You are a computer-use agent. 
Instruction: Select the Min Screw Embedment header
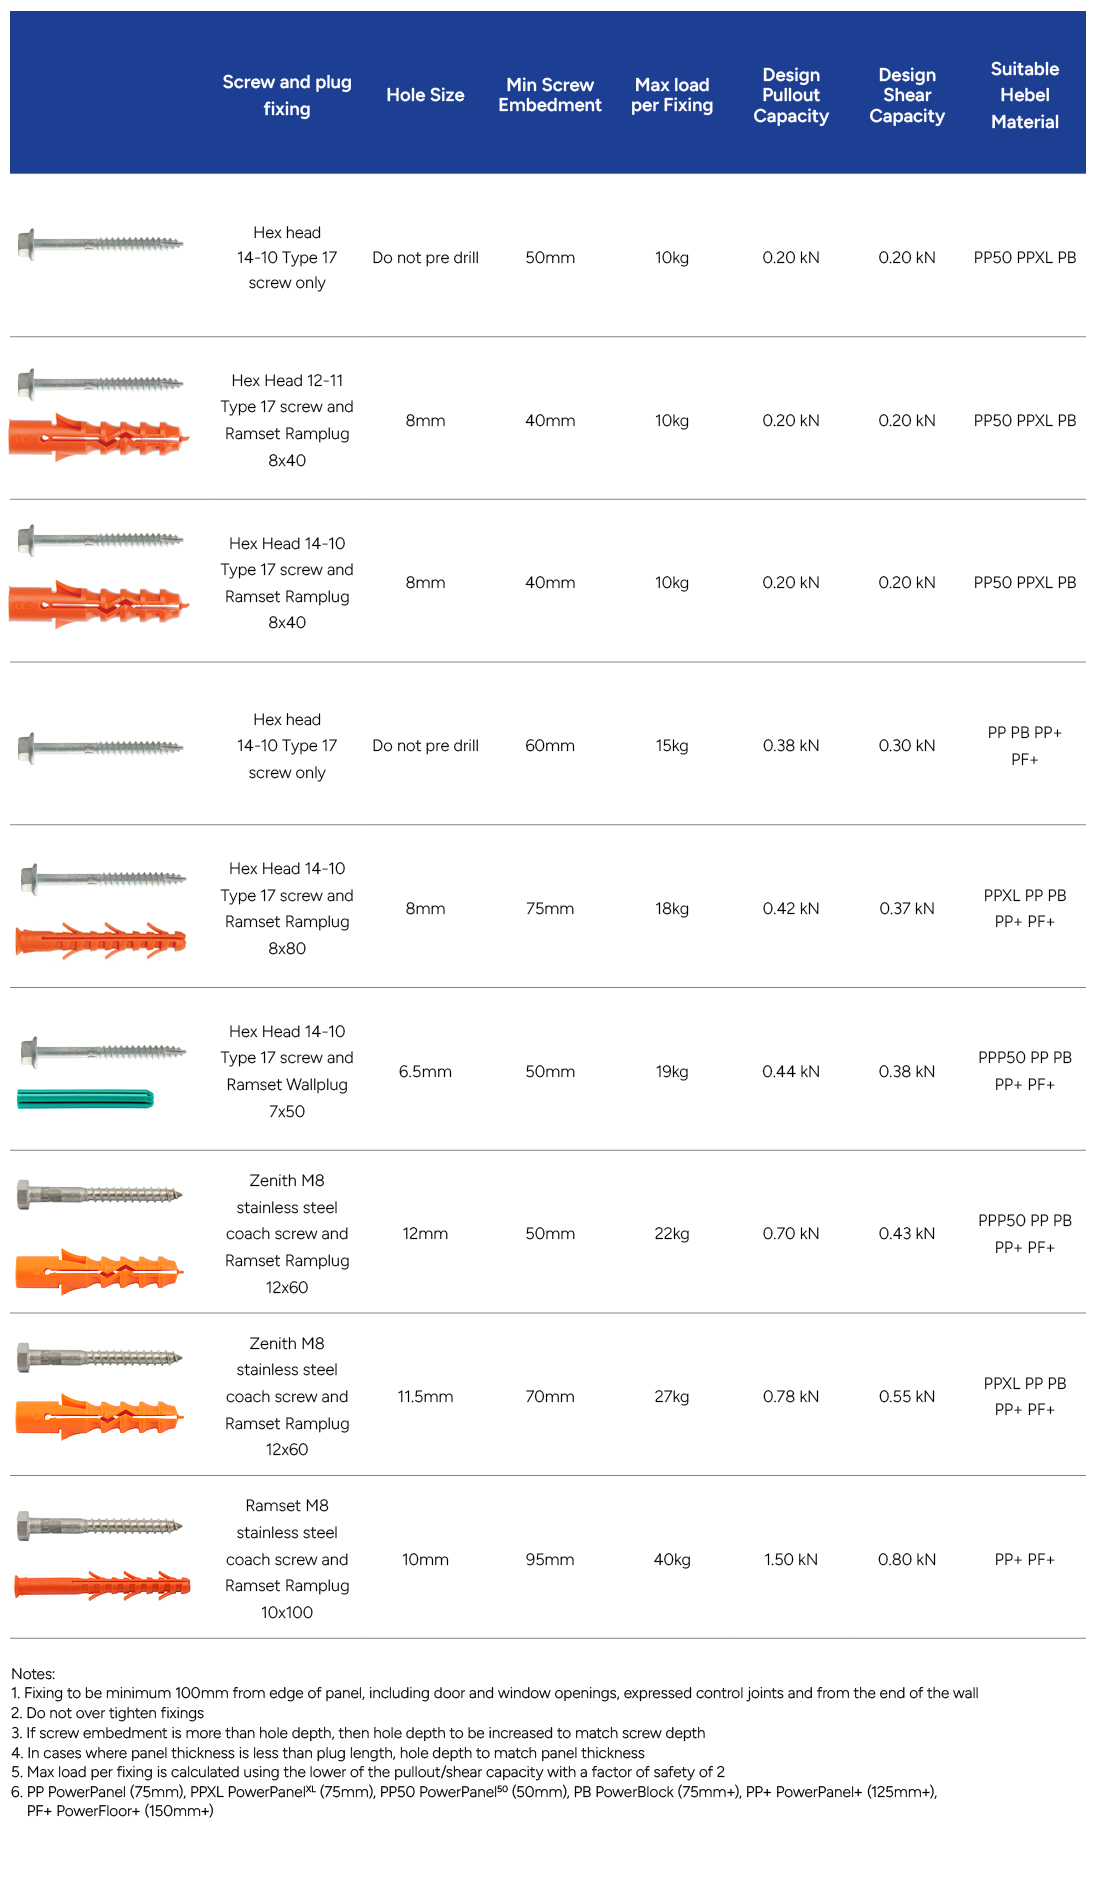pyautogui.click(x=550, y=95)
